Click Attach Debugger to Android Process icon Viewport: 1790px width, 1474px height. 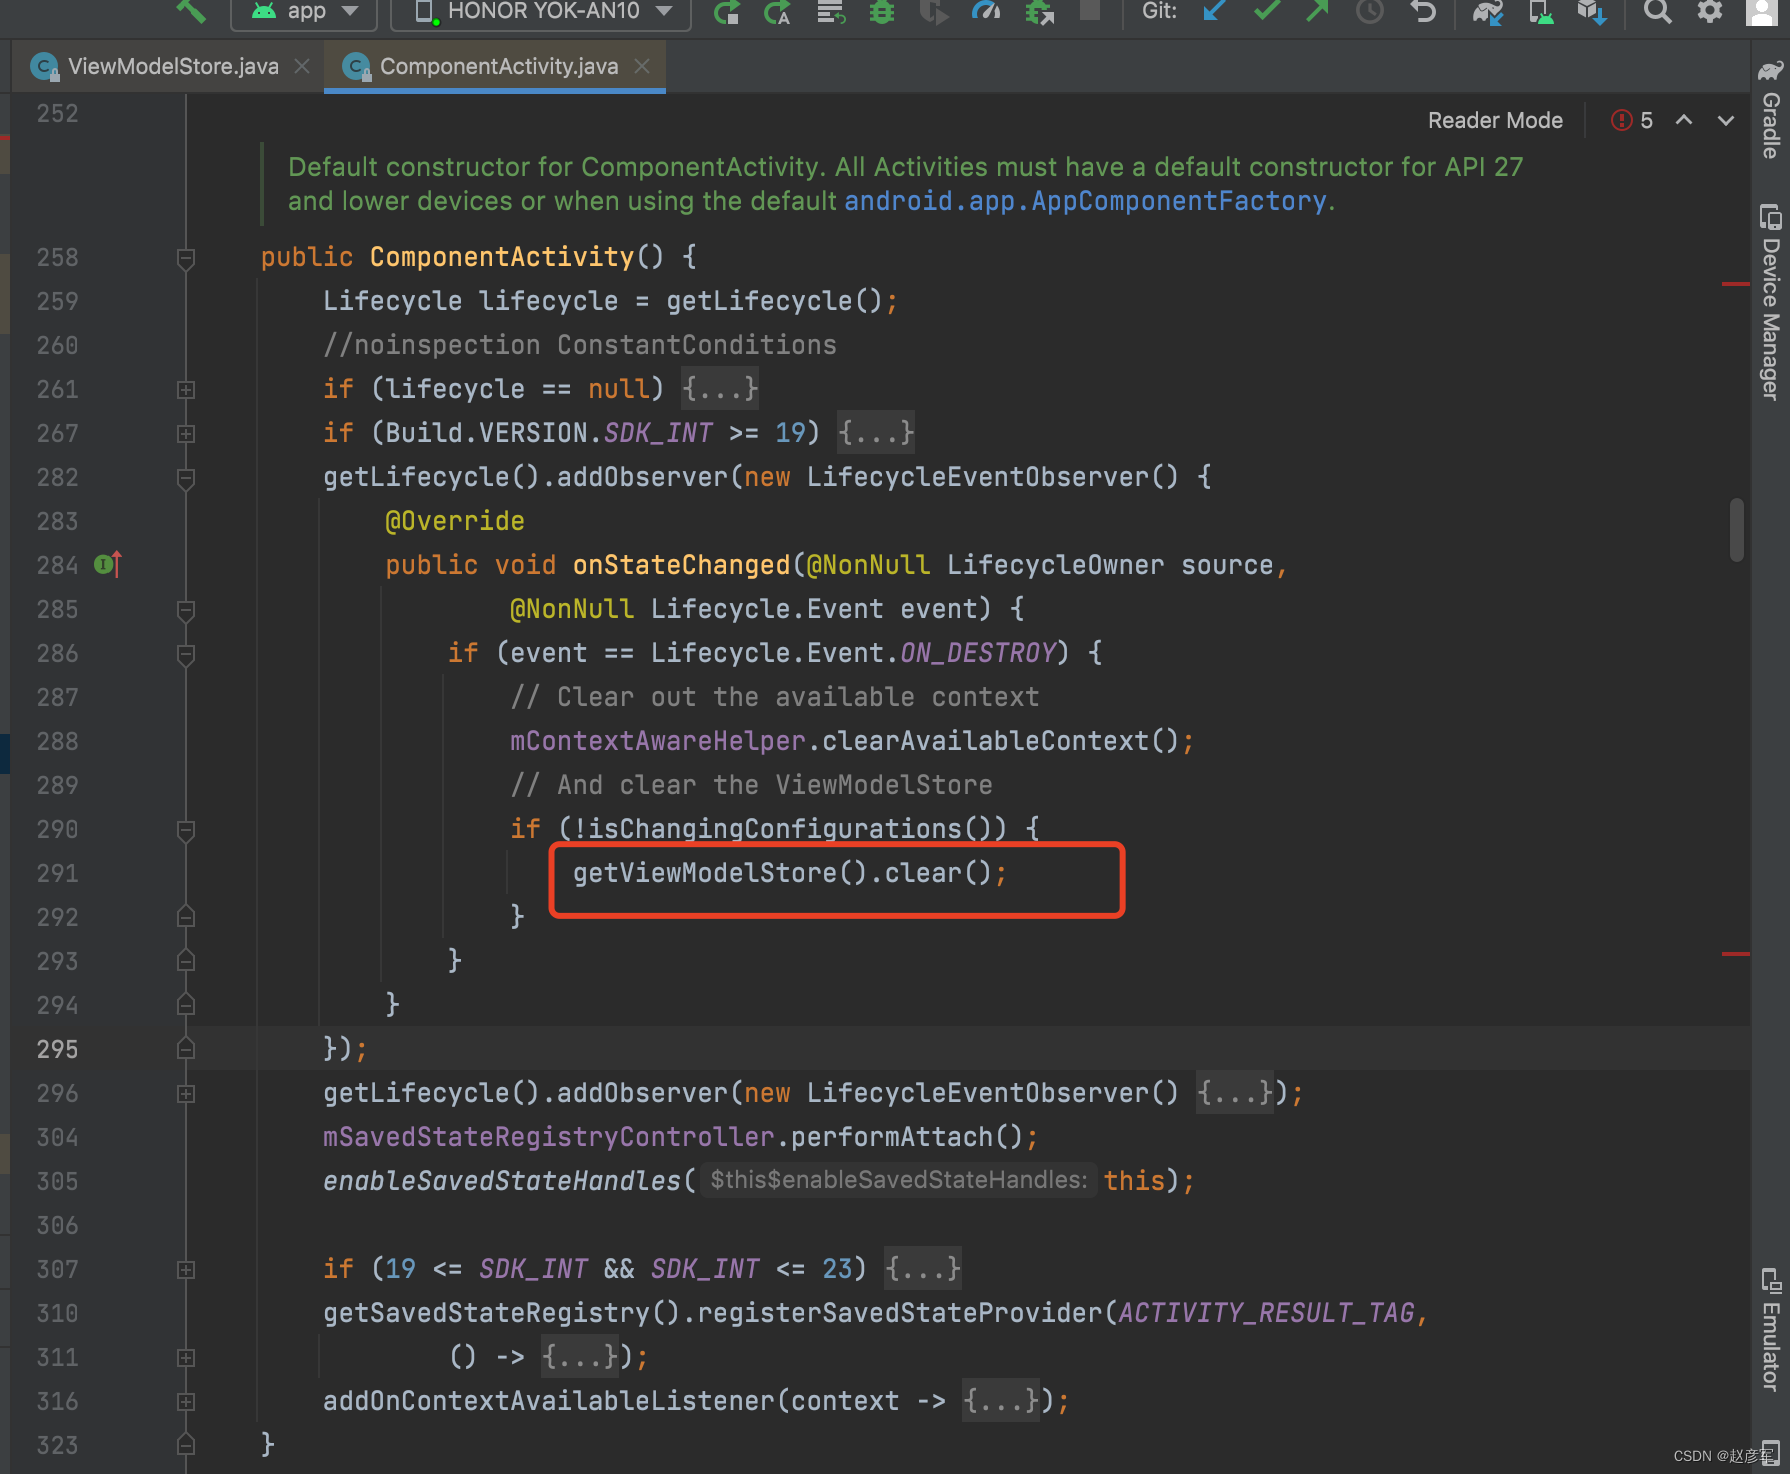[1040, 12]
